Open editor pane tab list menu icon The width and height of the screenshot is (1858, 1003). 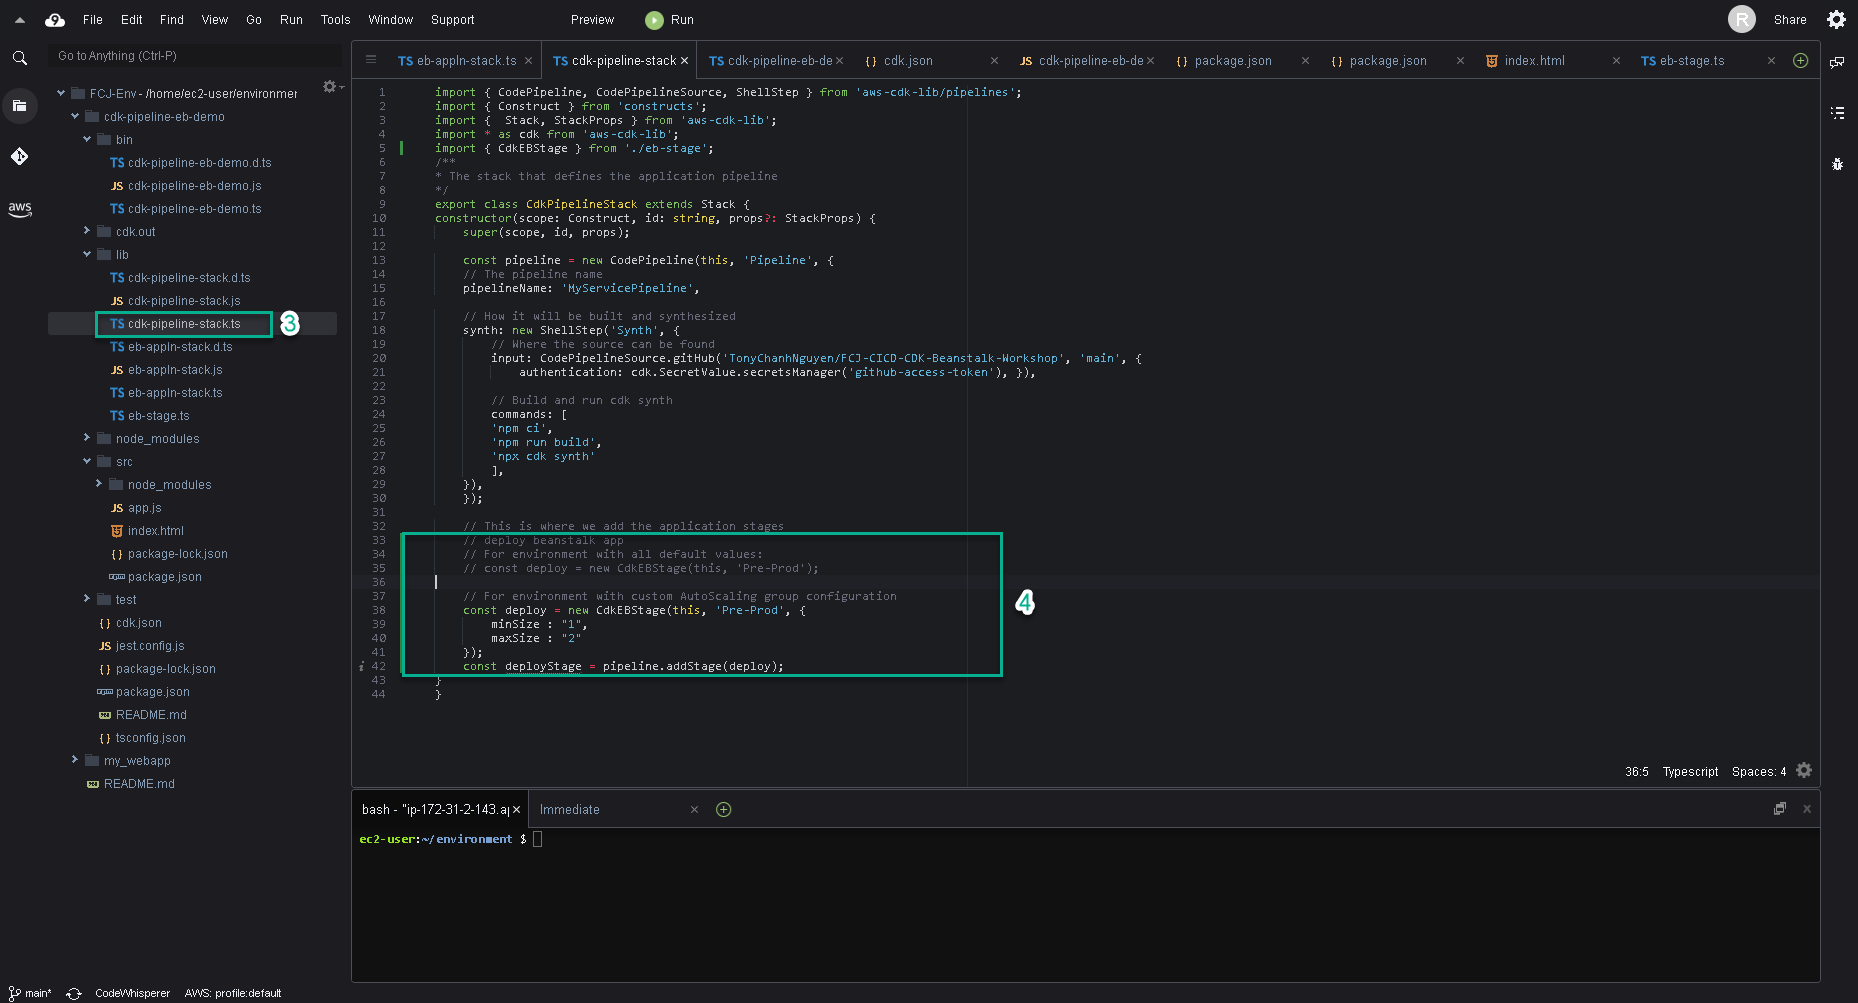371,60
